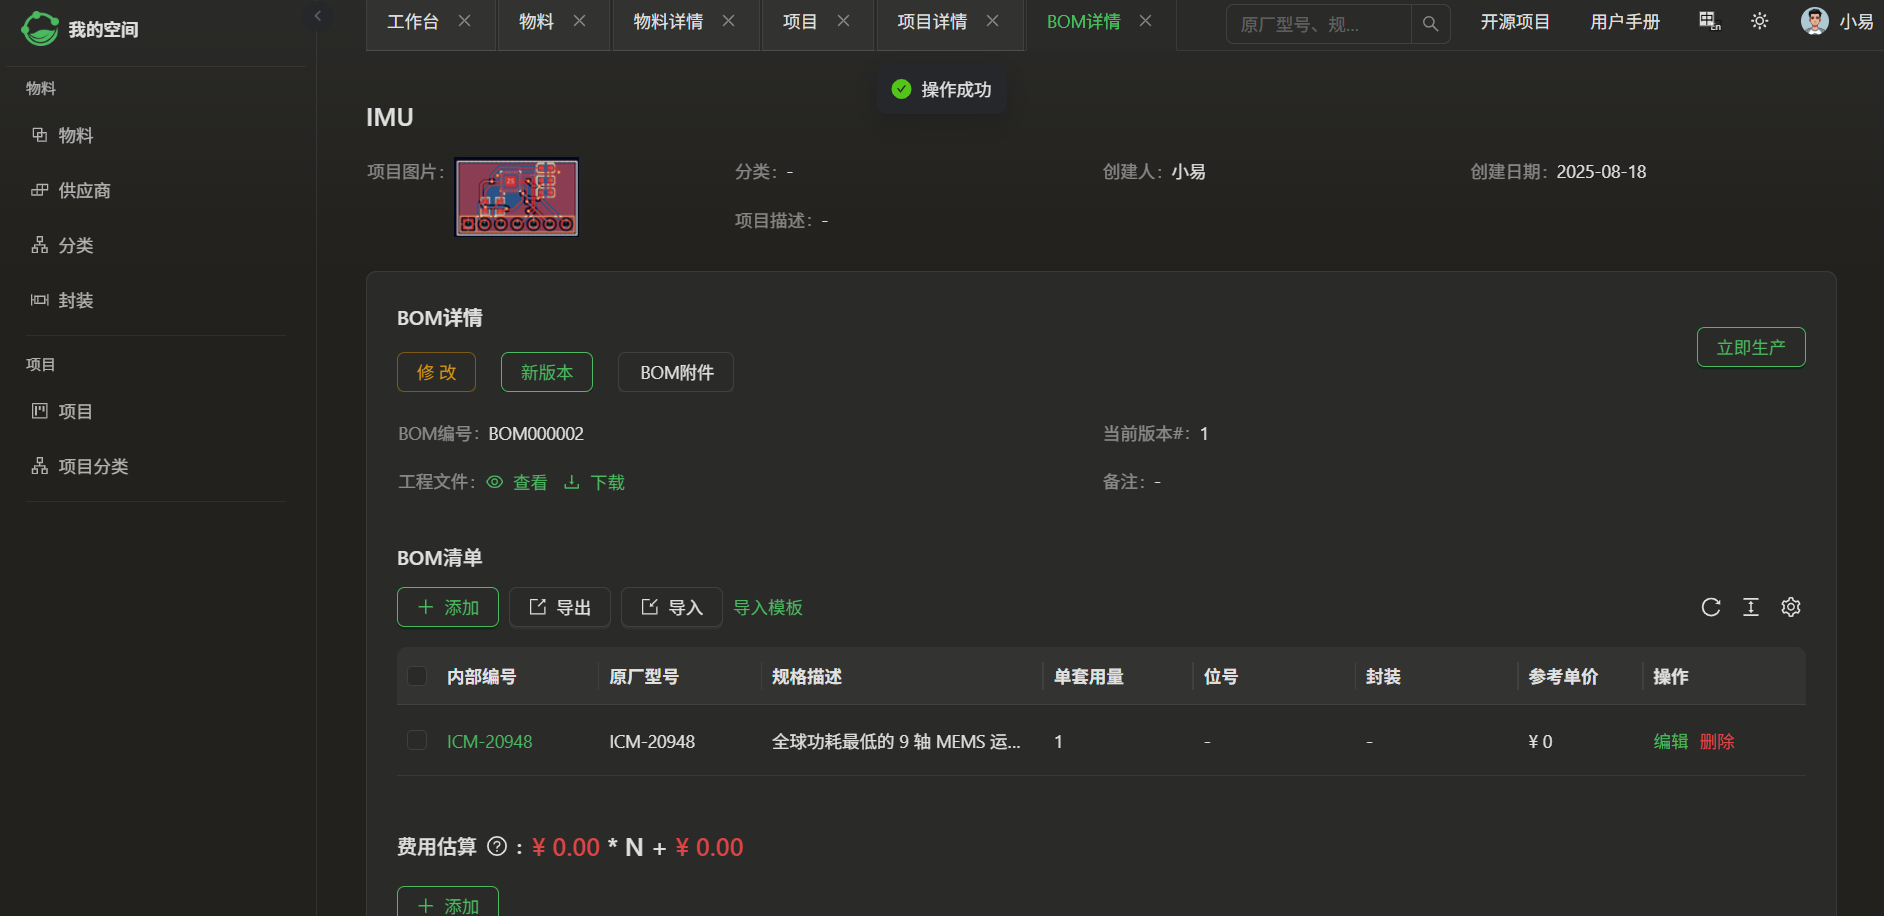
Task: Click 删除 for ICM-20948 row
Action: pyautogui.click(x=1717, y=741)
